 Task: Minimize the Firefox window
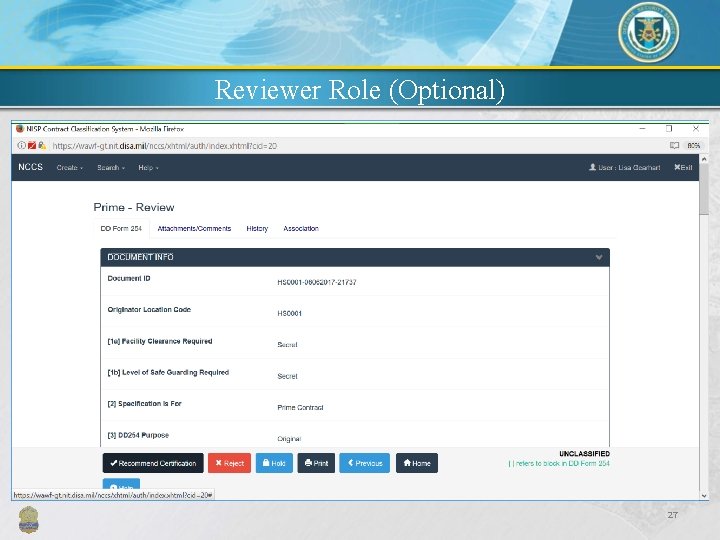point(642,129)
